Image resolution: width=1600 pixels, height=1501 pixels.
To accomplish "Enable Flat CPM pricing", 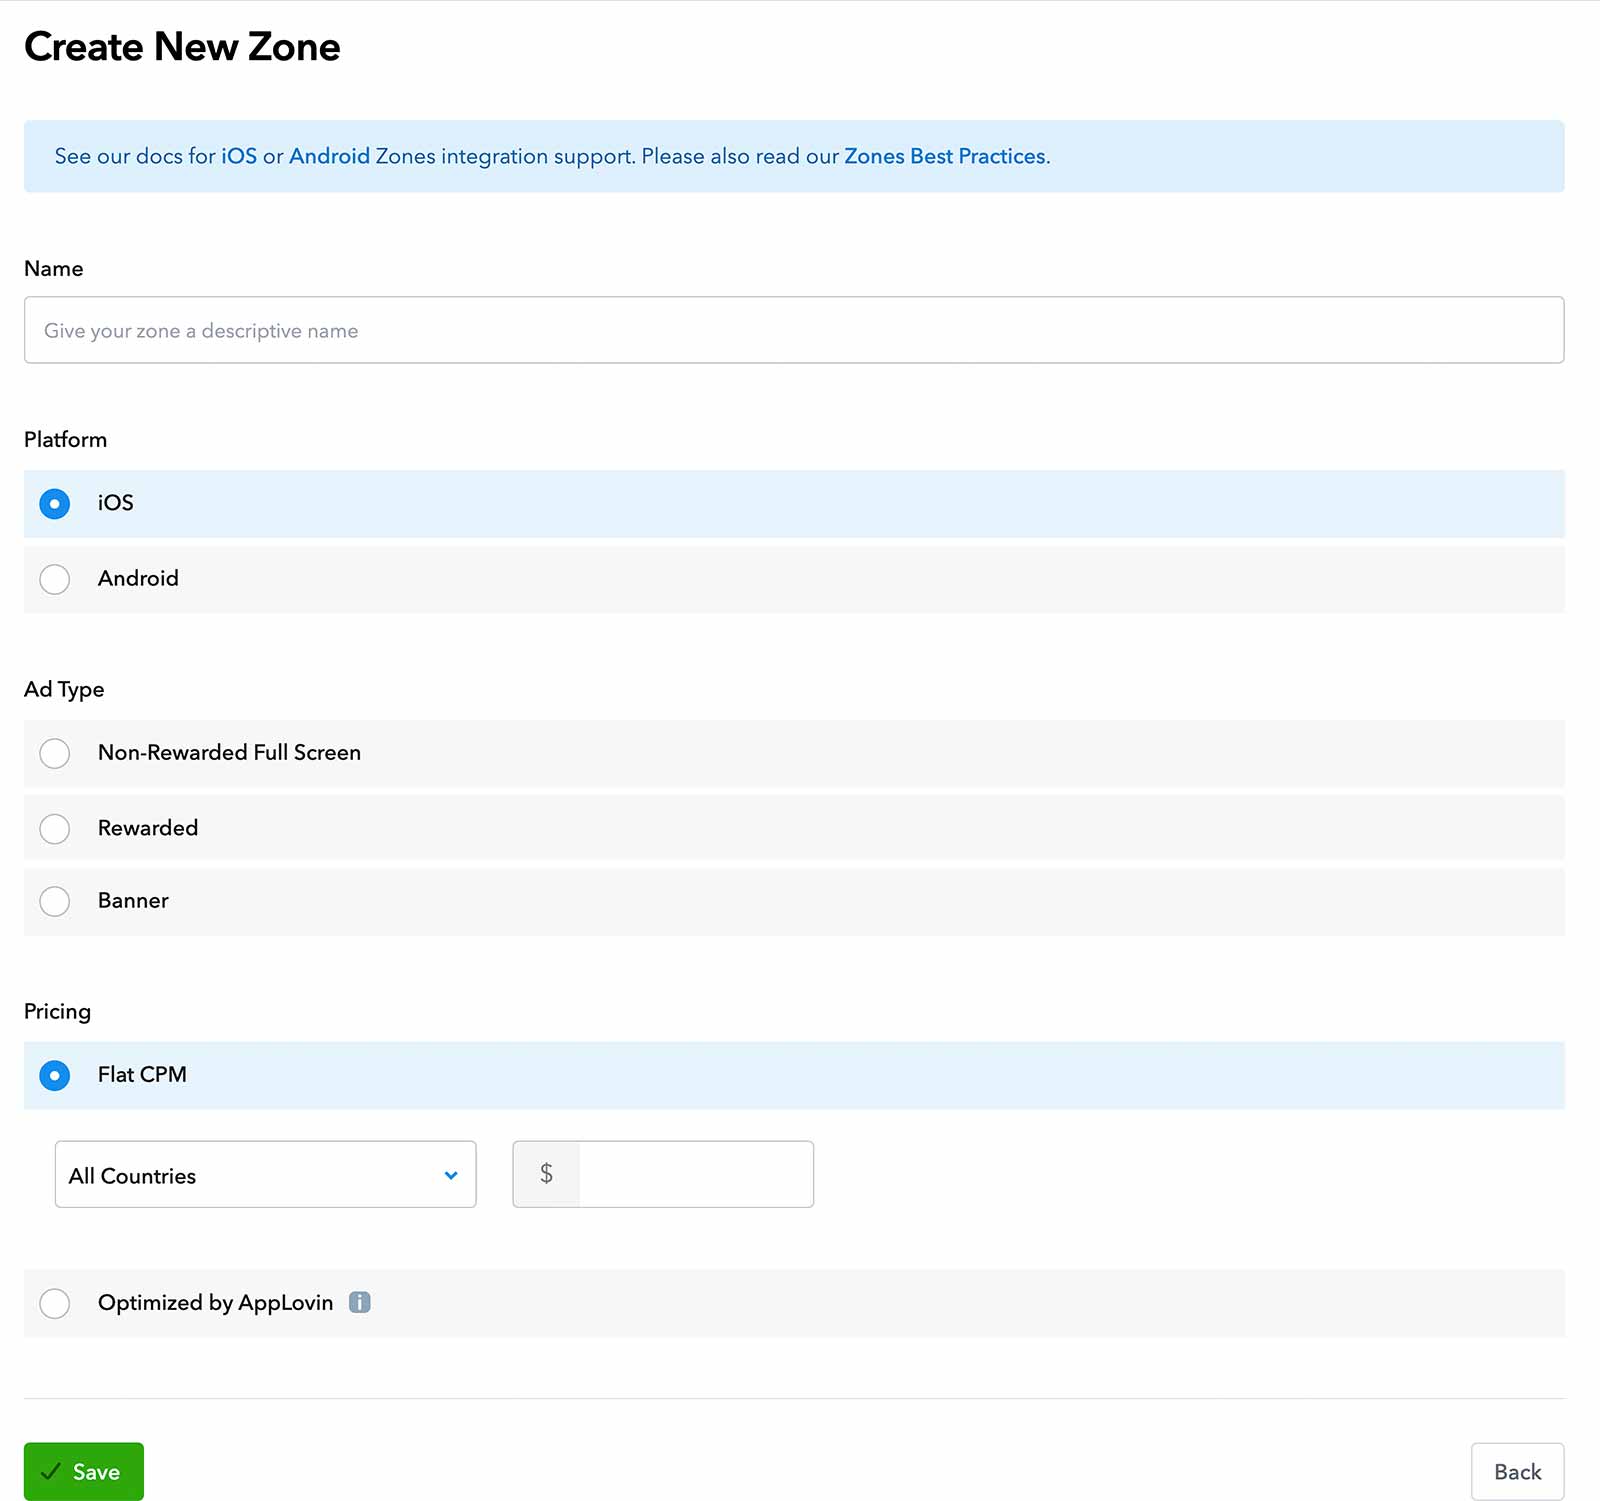I will (x=55, y=1075).
